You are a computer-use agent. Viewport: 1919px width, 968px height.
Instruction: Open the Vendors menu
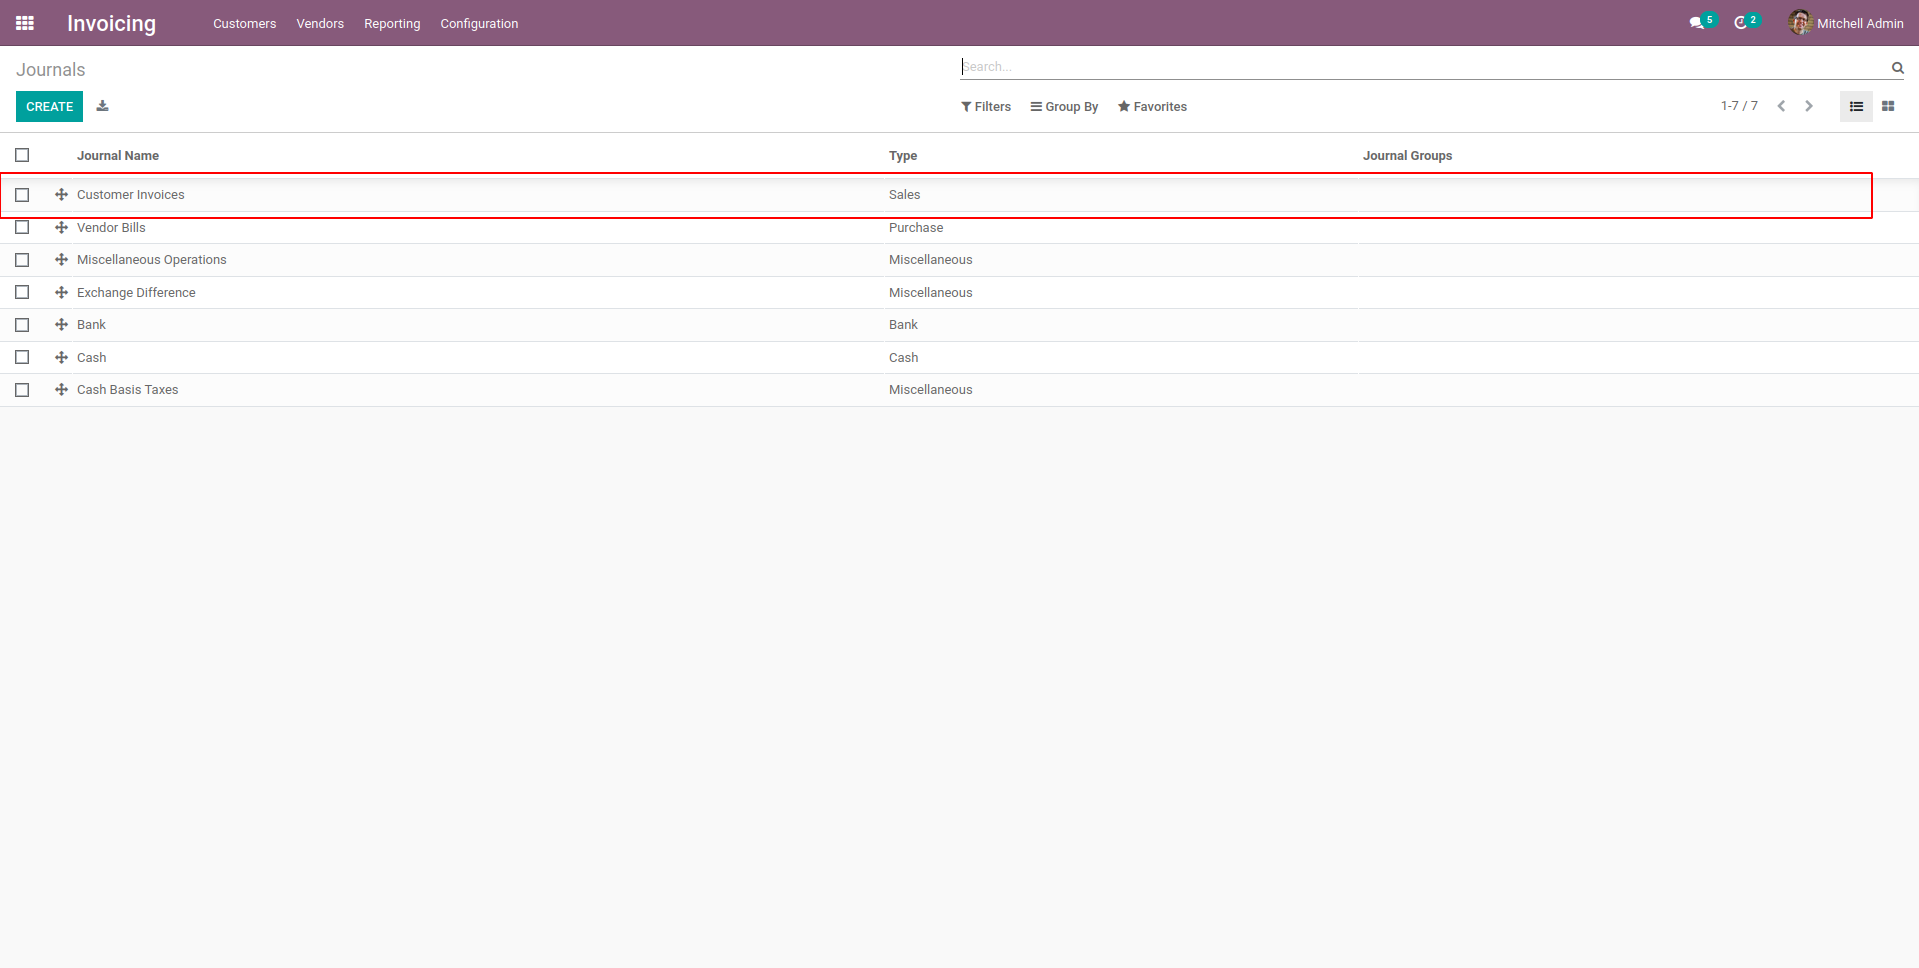320,24
